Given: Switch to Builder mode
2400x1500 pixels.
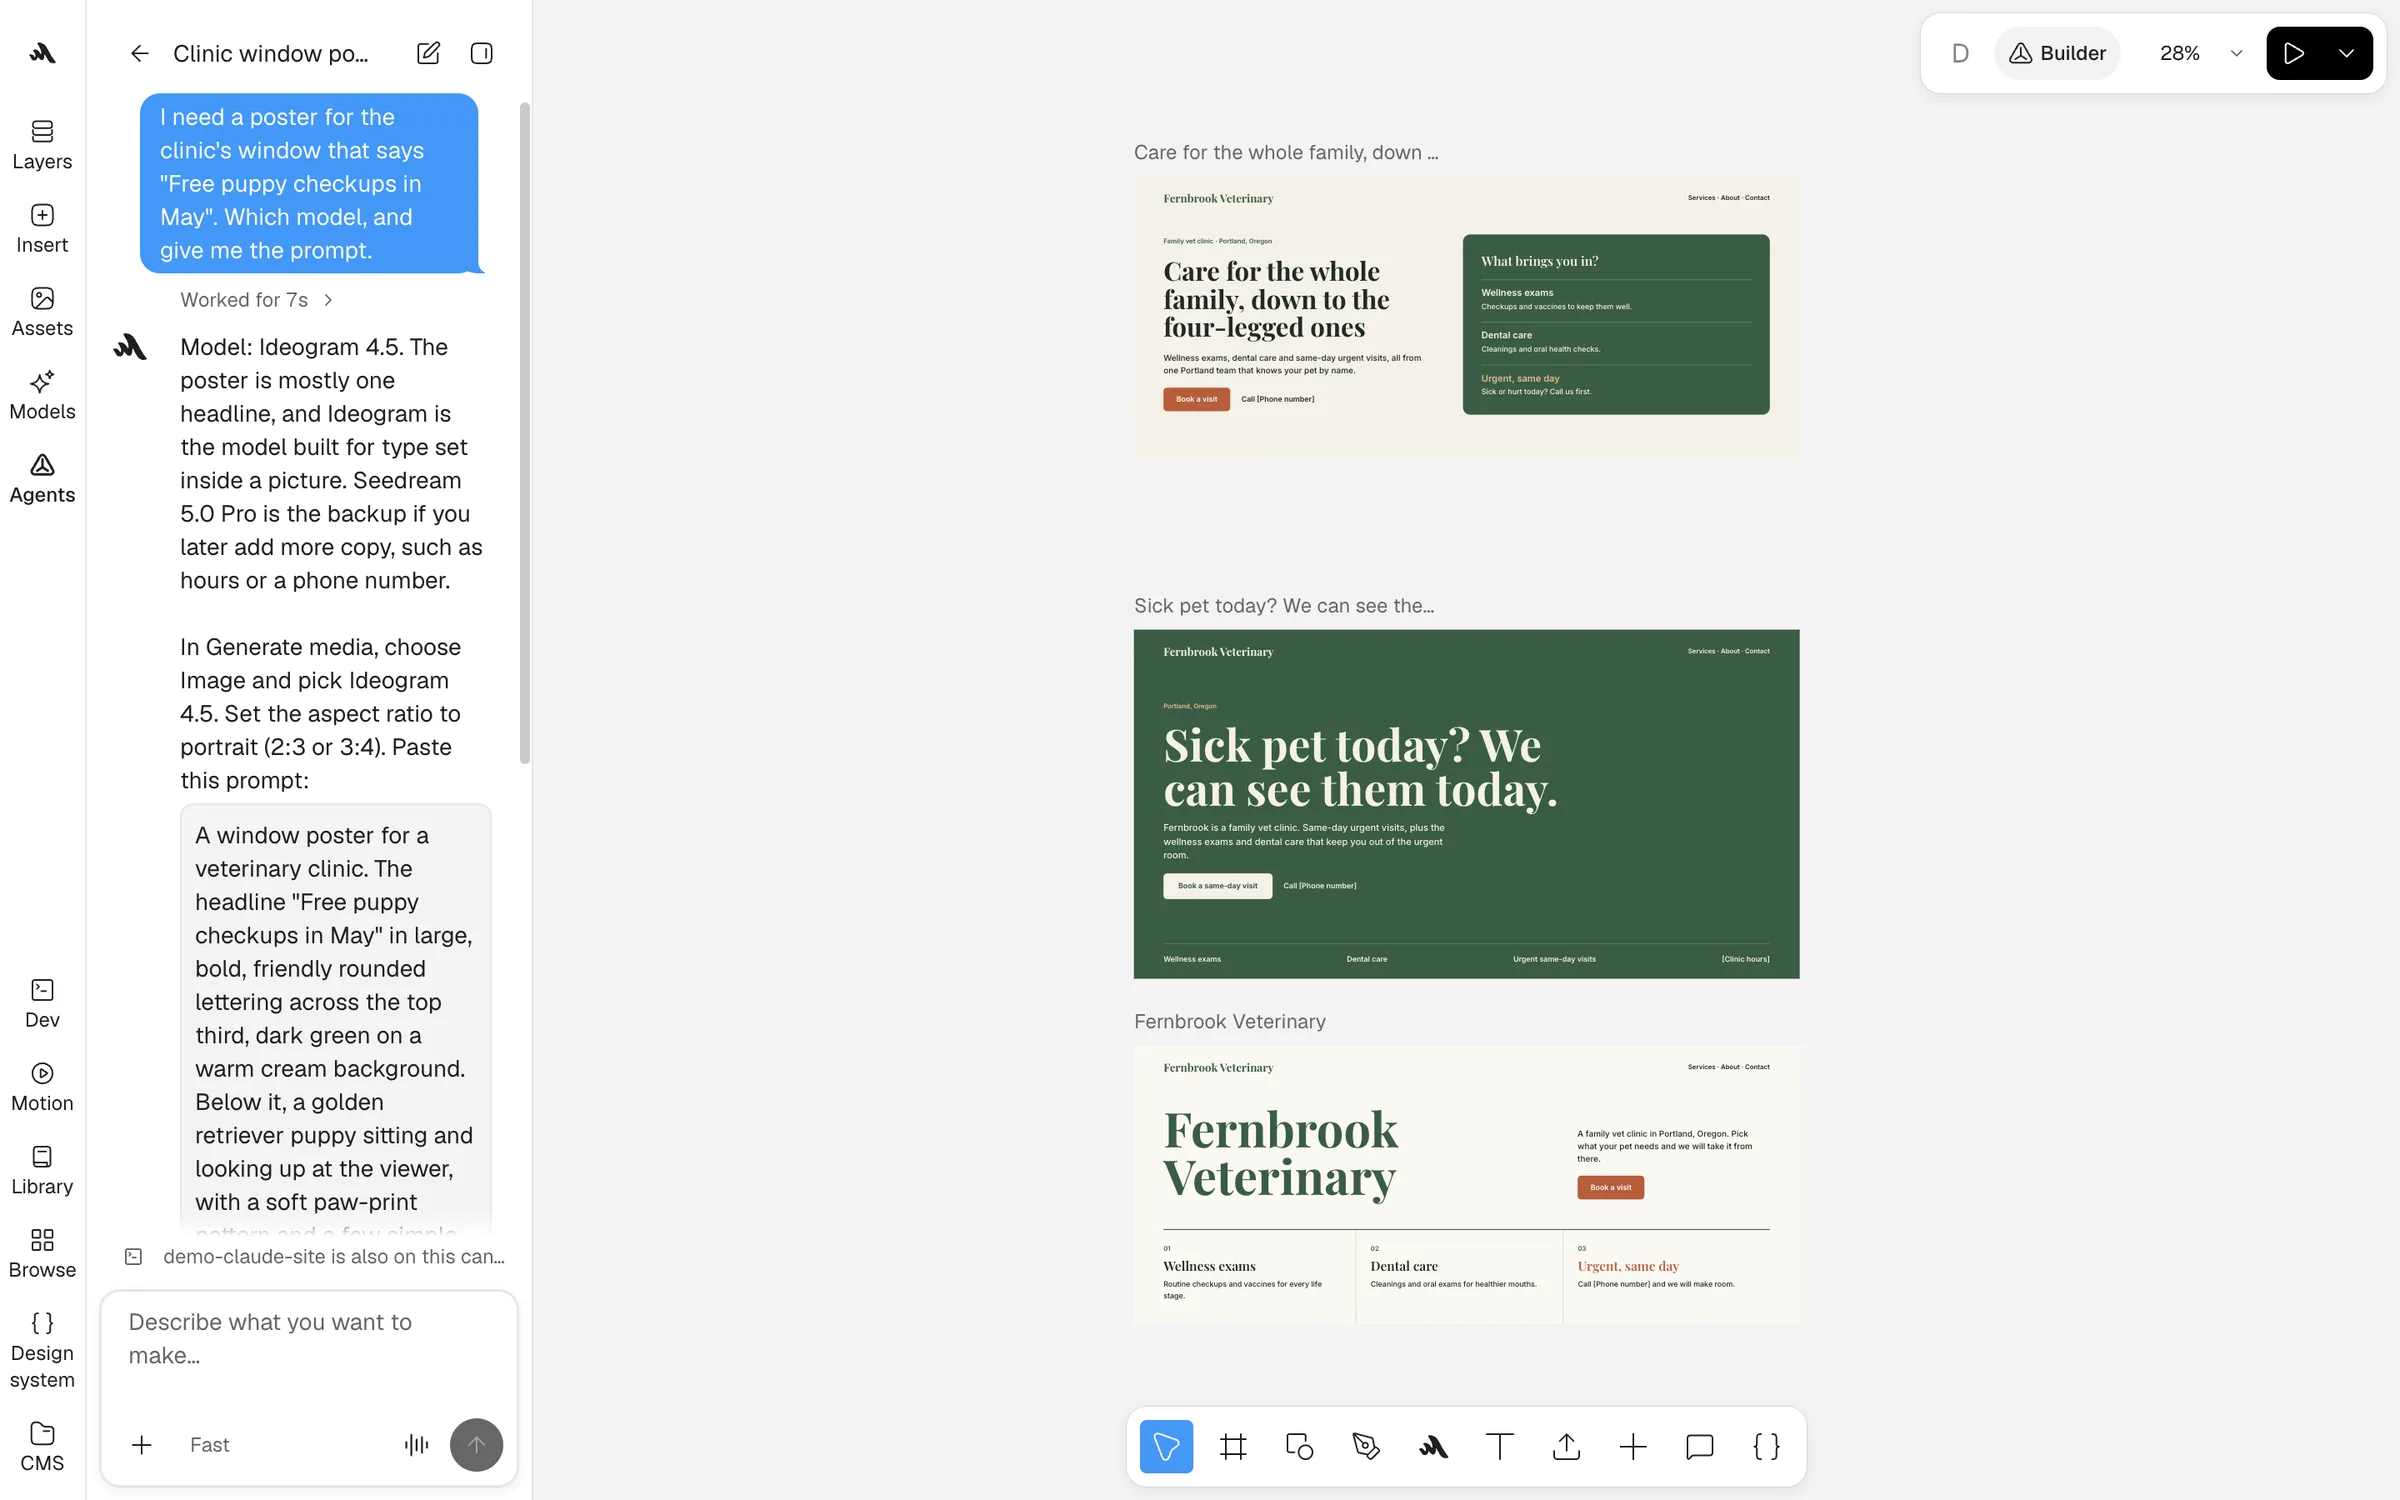Looking at the screenshot, I should pyautogui.click(x=2057, y=53).
